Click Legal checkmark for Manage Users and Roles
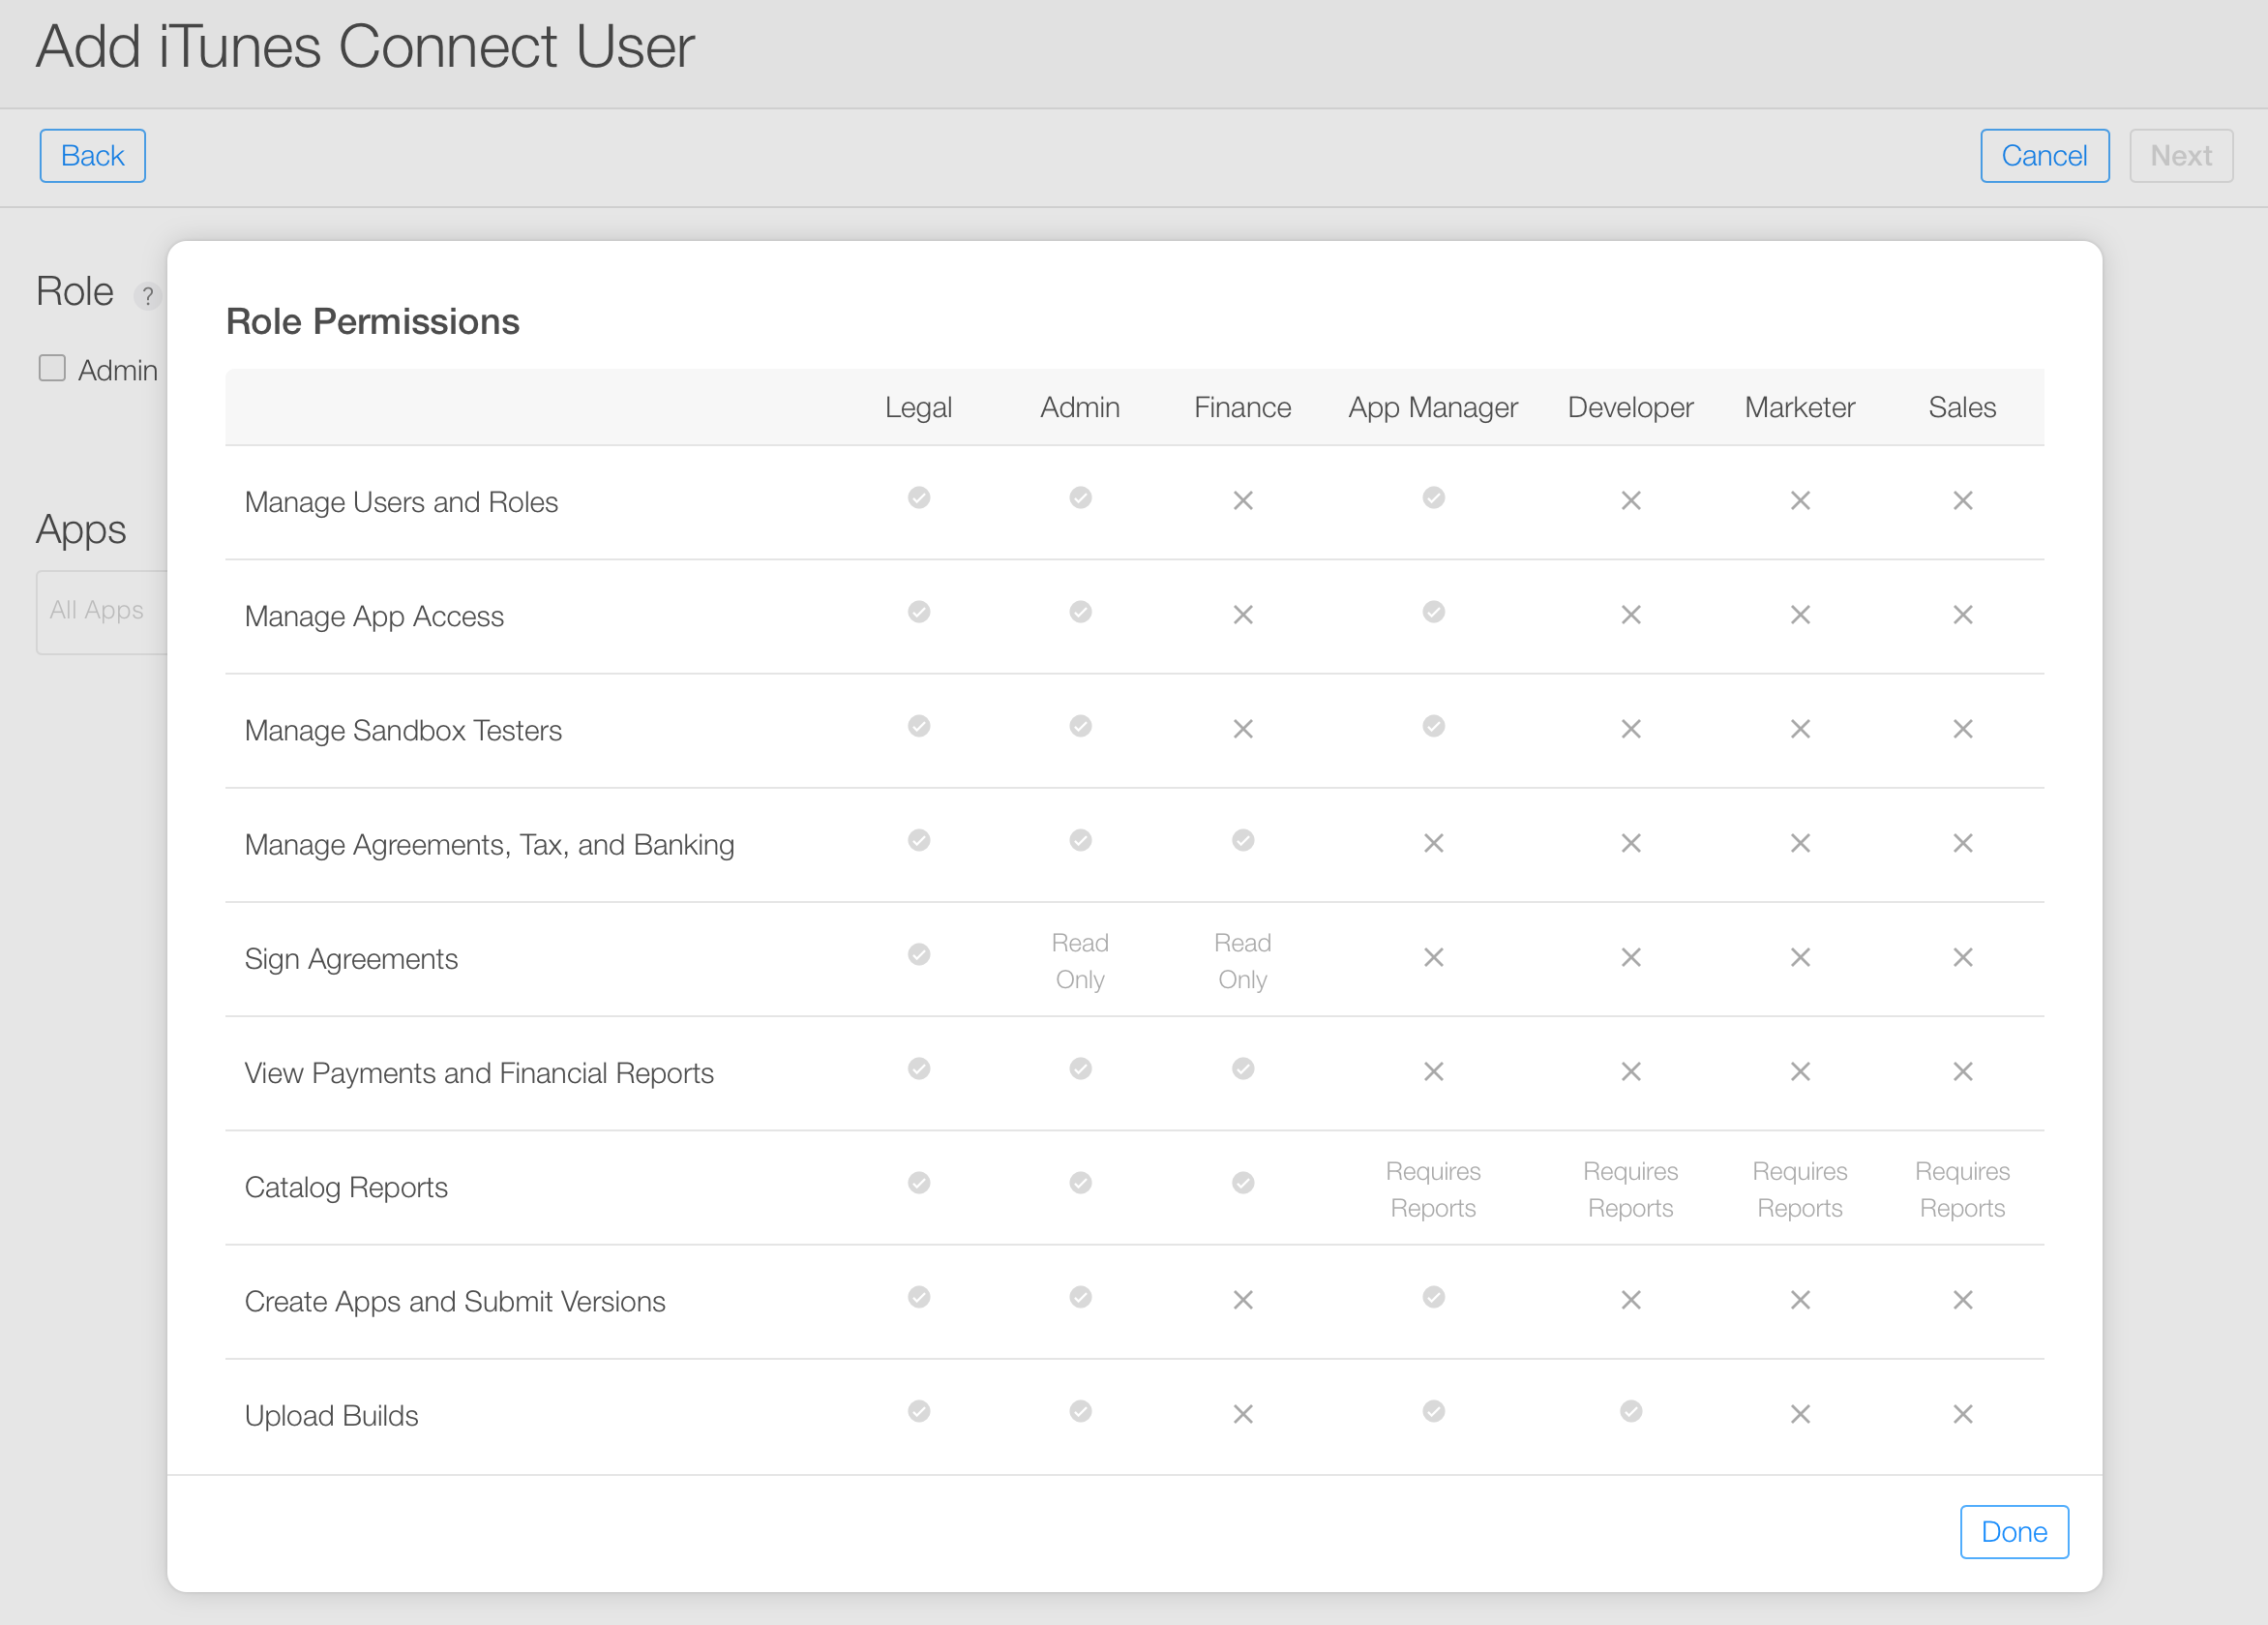 click(918, 498)
